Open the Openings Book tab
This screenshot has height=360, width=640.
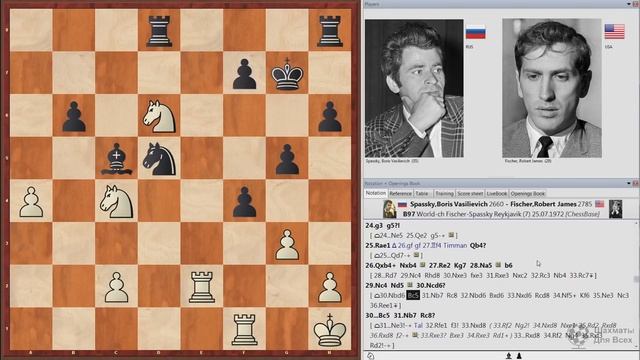pyautogui.click(x=528, y=193)
